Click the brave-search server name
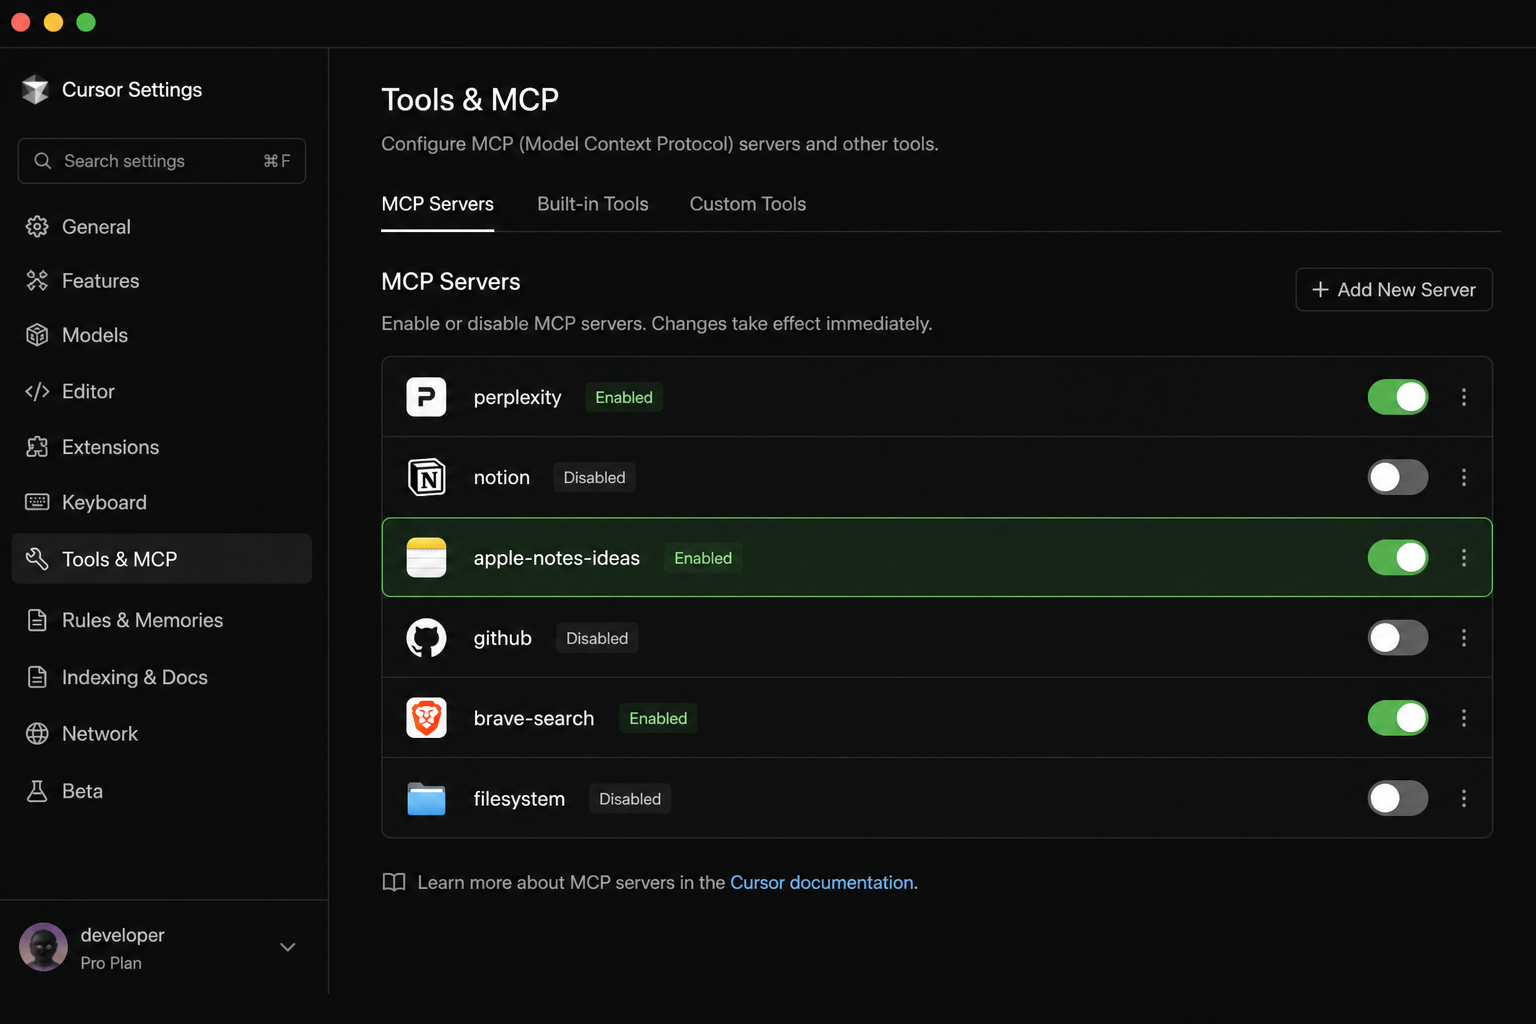The width and height of the screenshot is (1536, 1024). (534, 718)
